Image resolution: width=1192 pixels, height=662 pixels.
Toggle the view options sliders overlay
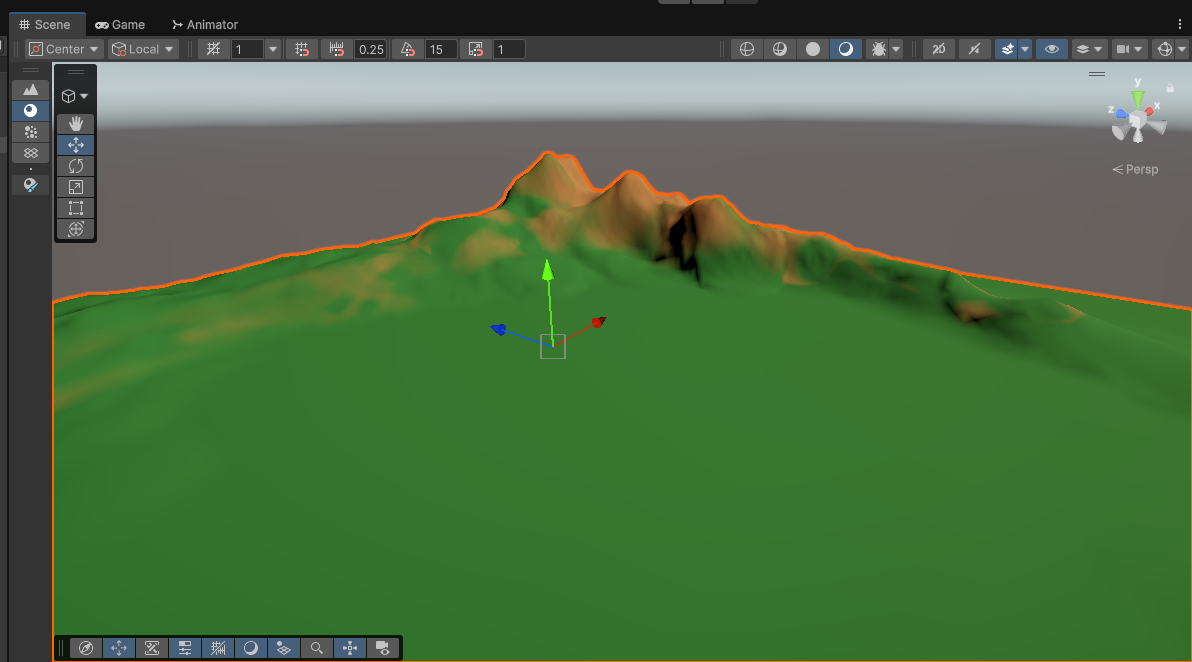pyautogui.click(x=185, y=648)
